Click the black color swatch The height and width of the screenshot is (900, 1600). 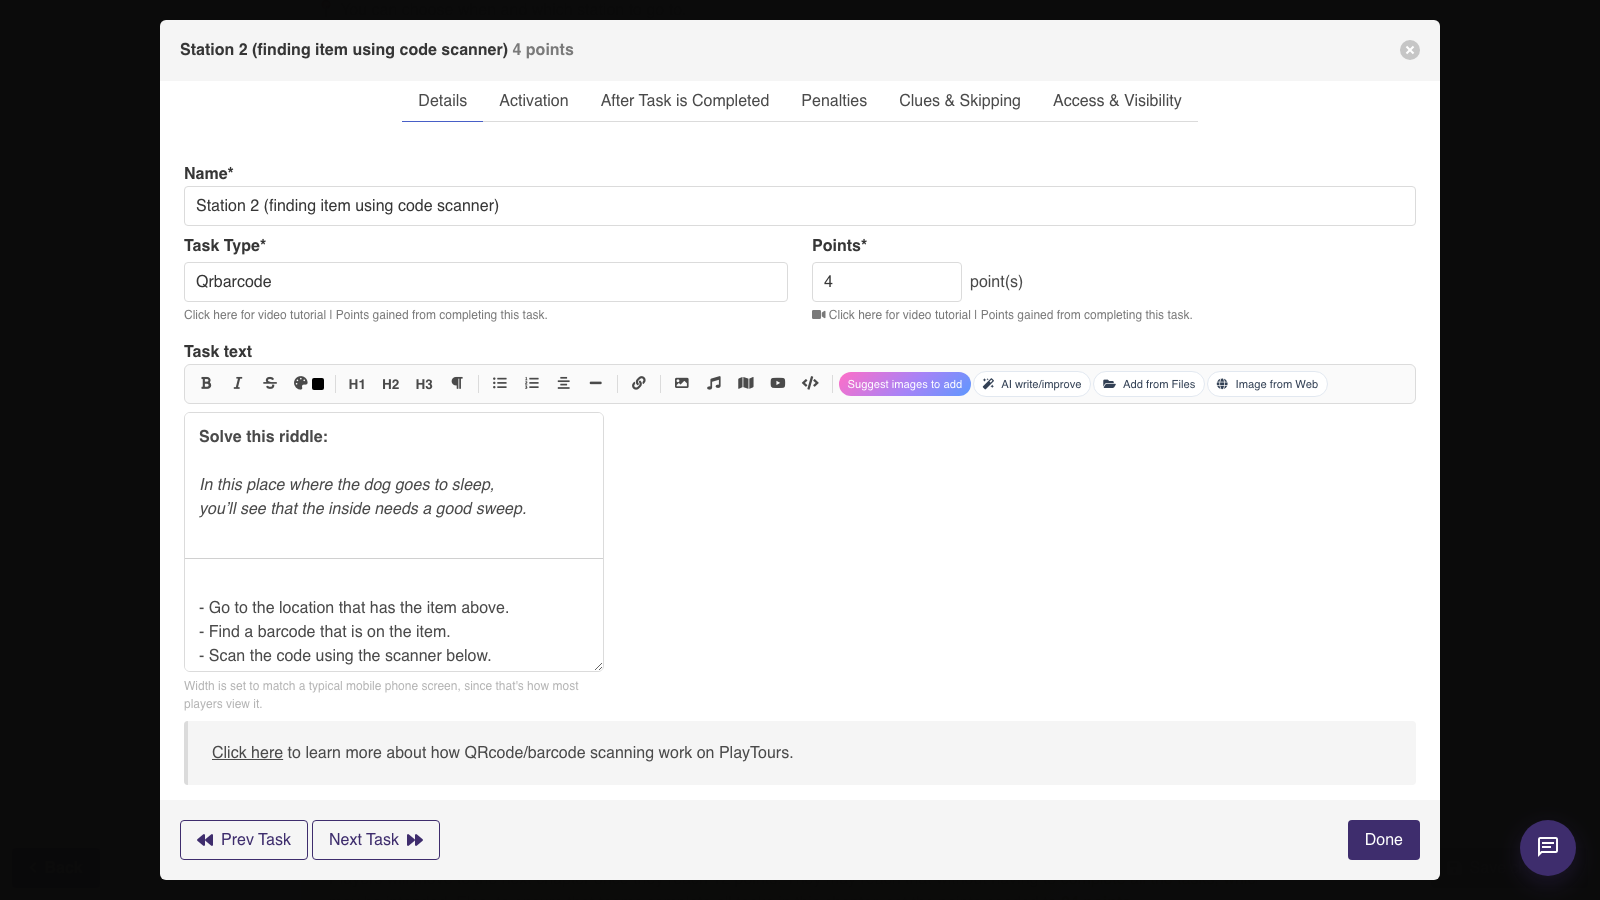[318, 384]
